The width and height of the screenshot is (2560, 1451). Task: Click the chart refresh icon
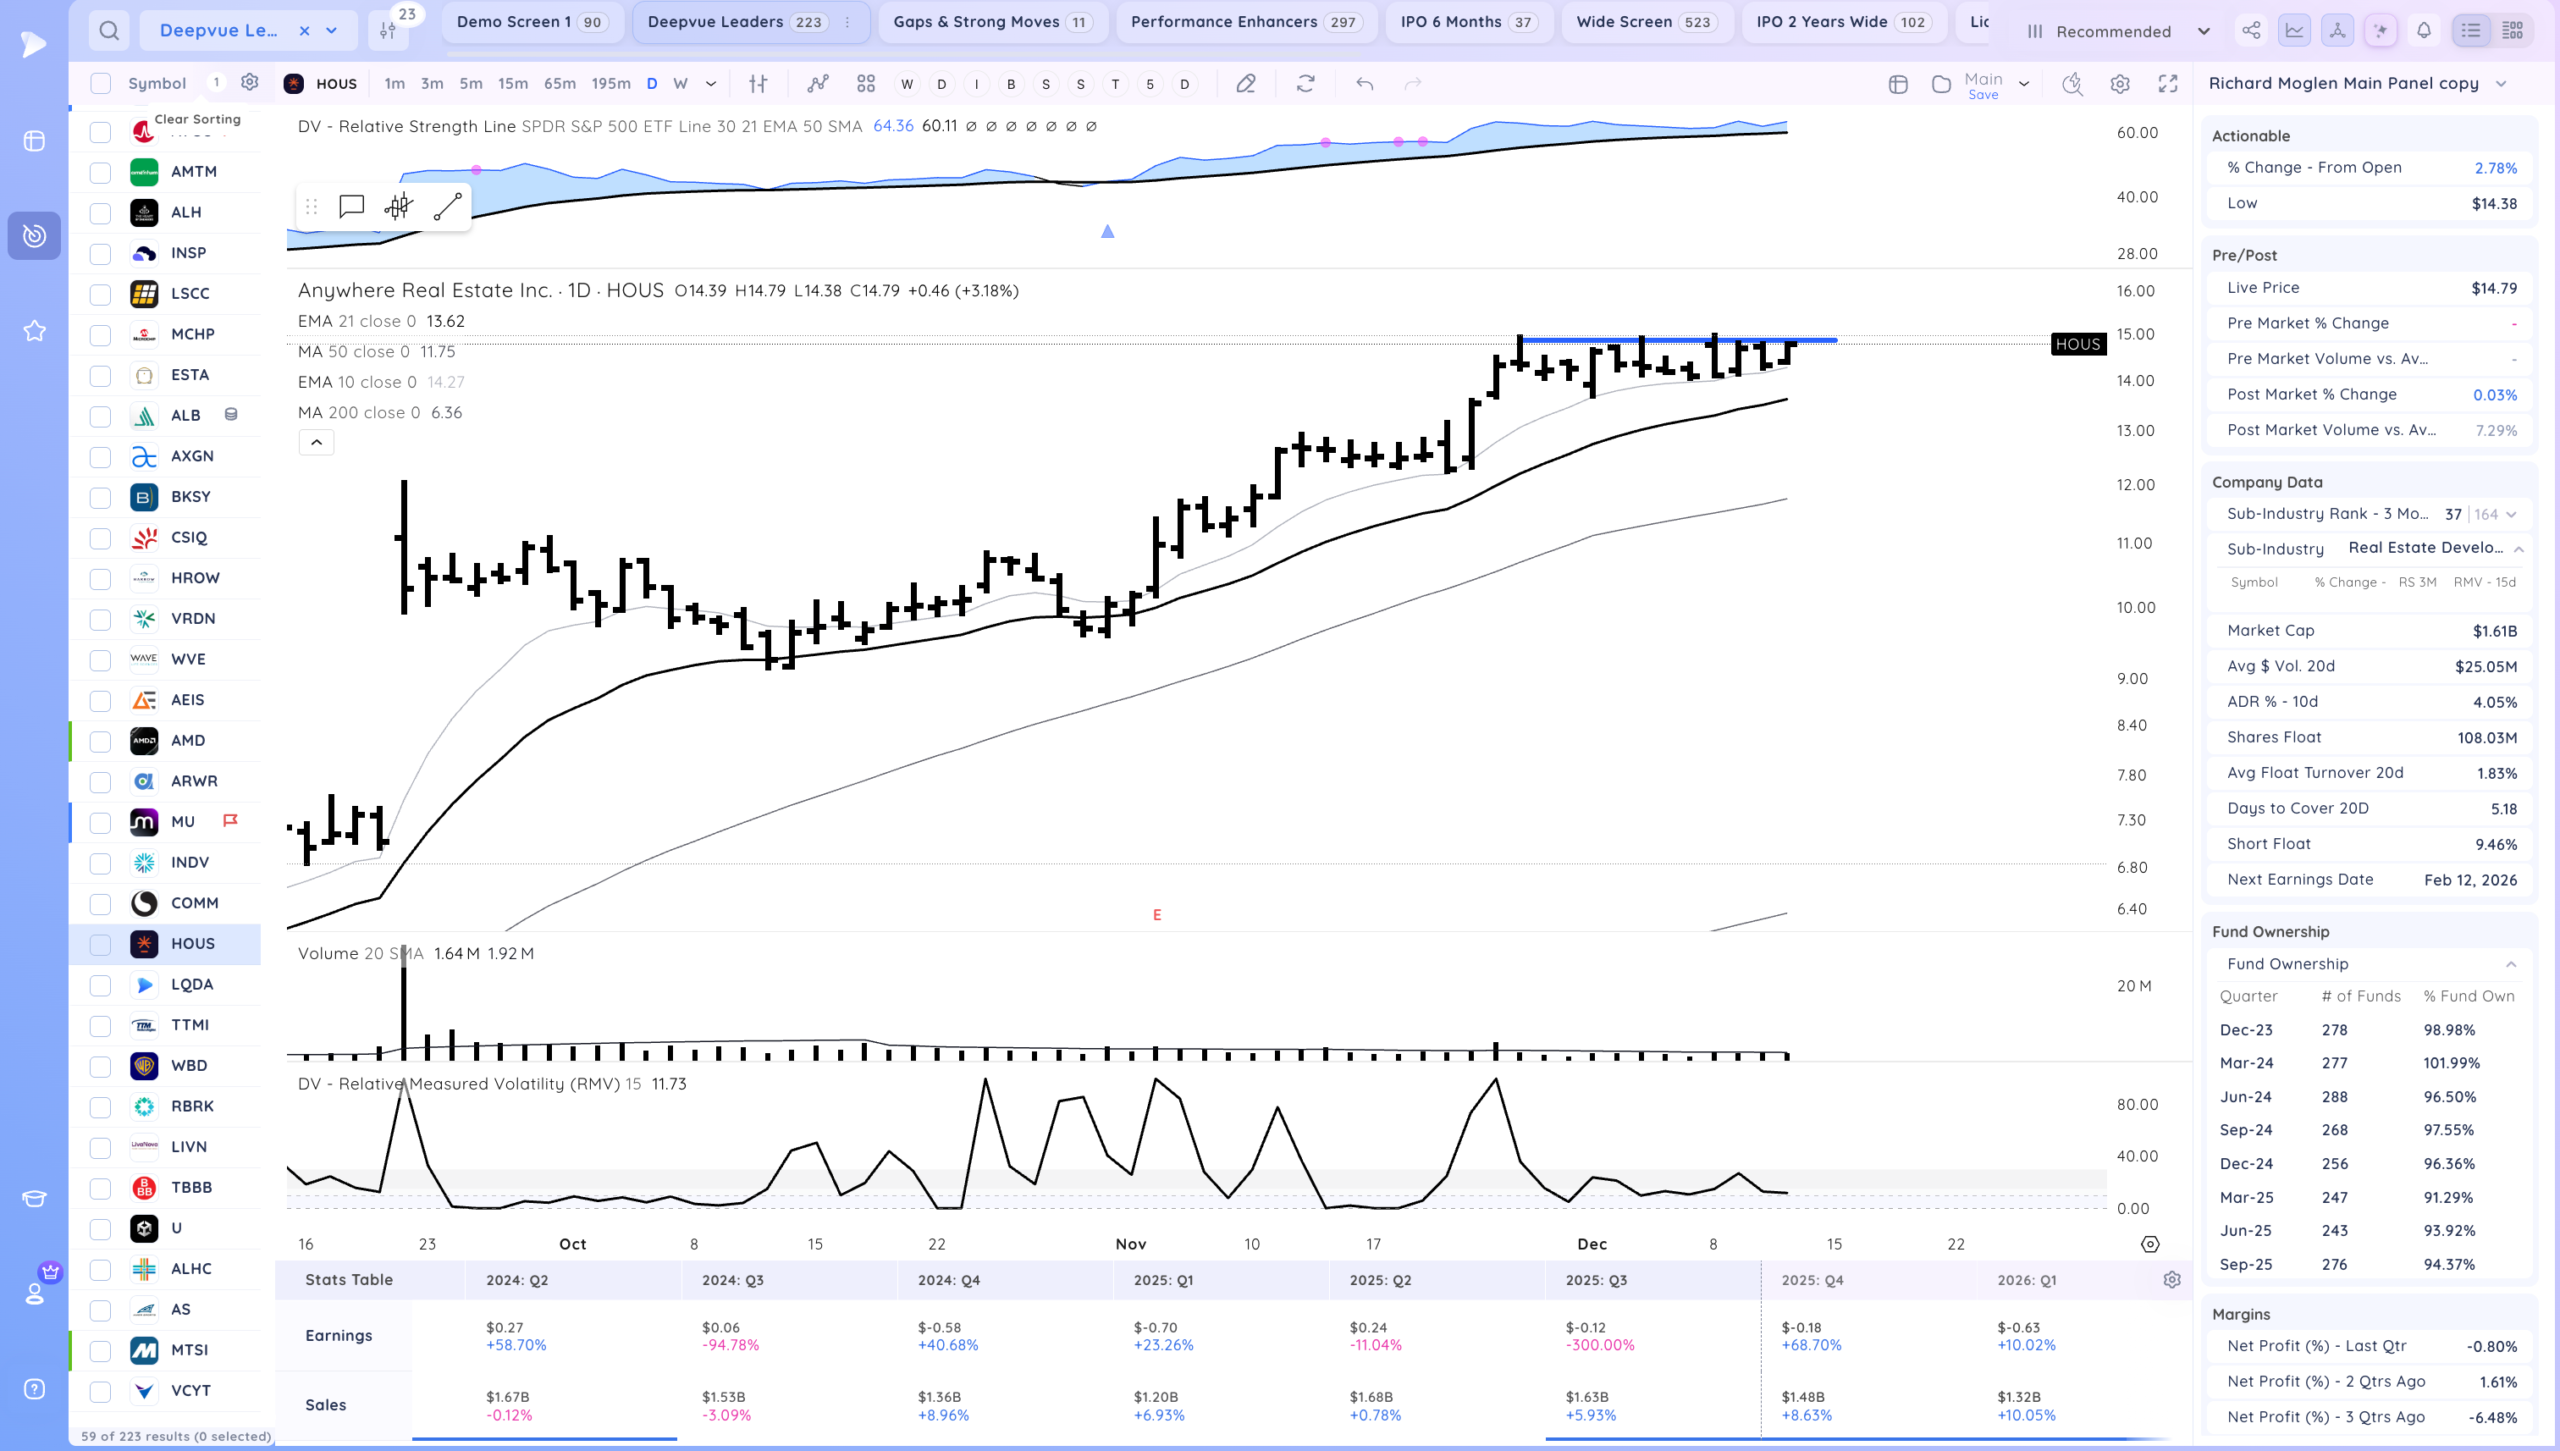(x=1305, y=84)
